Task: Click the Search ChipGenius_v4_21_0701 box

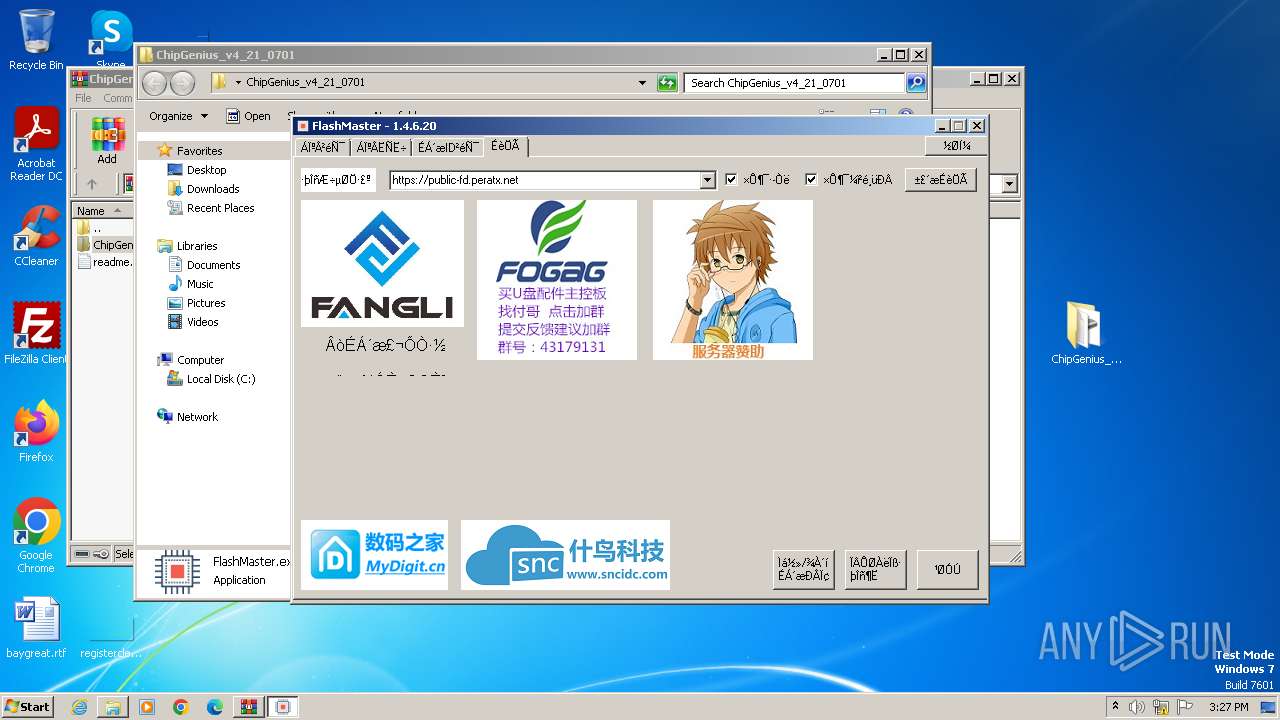Action: tap(795, 83)
